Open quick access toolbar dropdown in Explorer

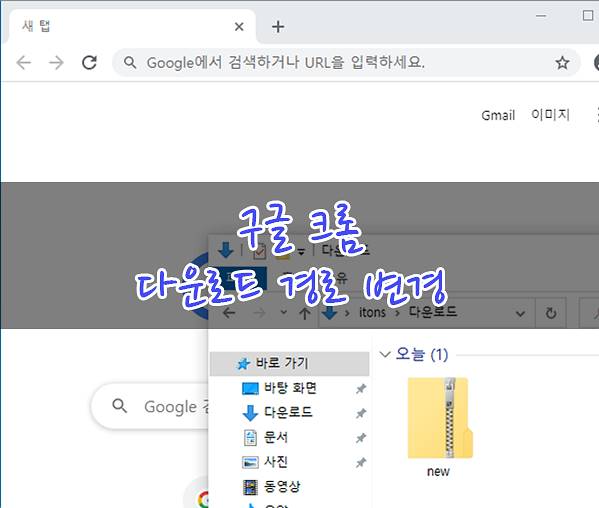click(x=301, y=251)
